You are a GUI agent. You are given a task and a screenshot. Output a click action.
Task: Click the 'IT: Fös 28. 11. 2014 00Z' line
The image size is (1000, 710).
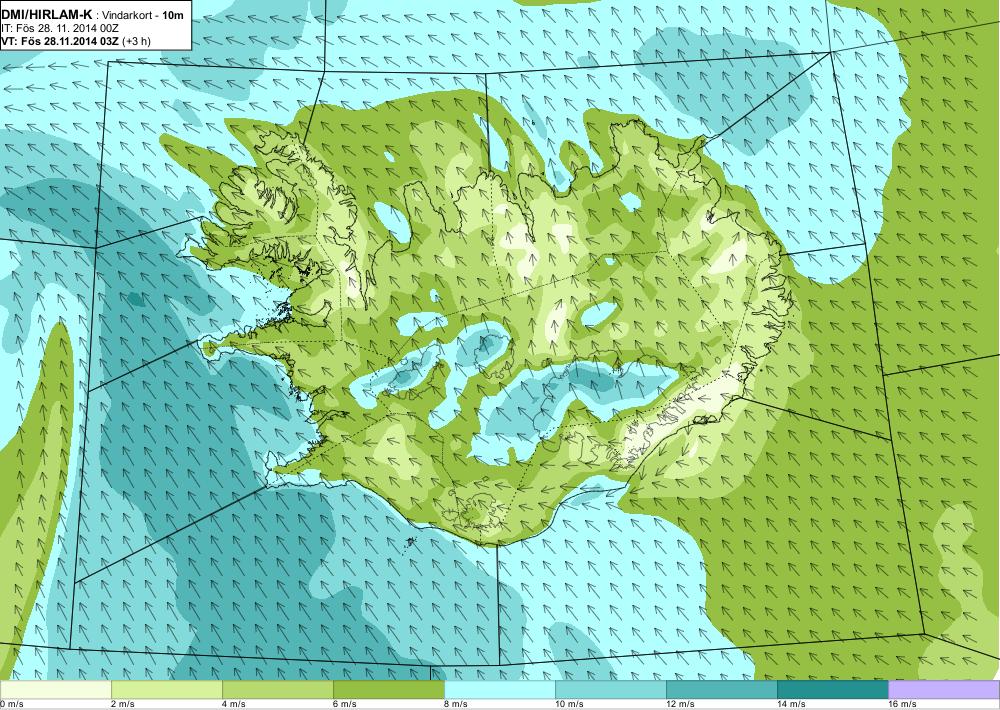(61, 29)
